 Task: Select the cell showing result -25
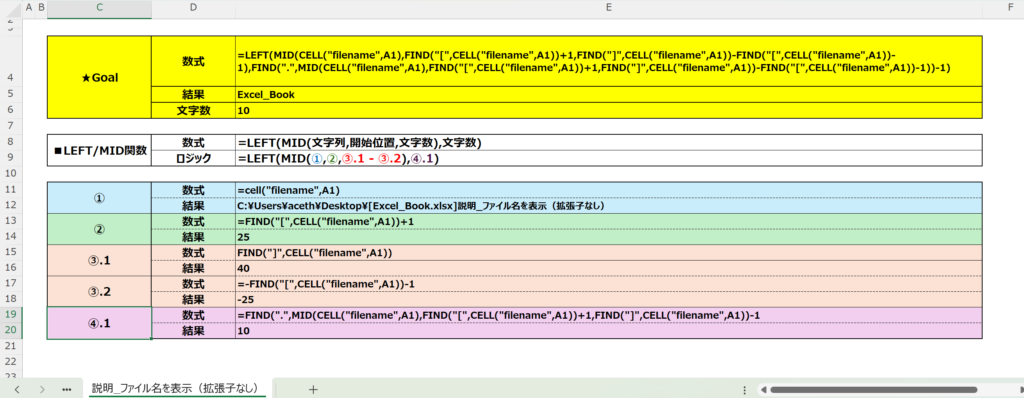[x=609, y=299]
